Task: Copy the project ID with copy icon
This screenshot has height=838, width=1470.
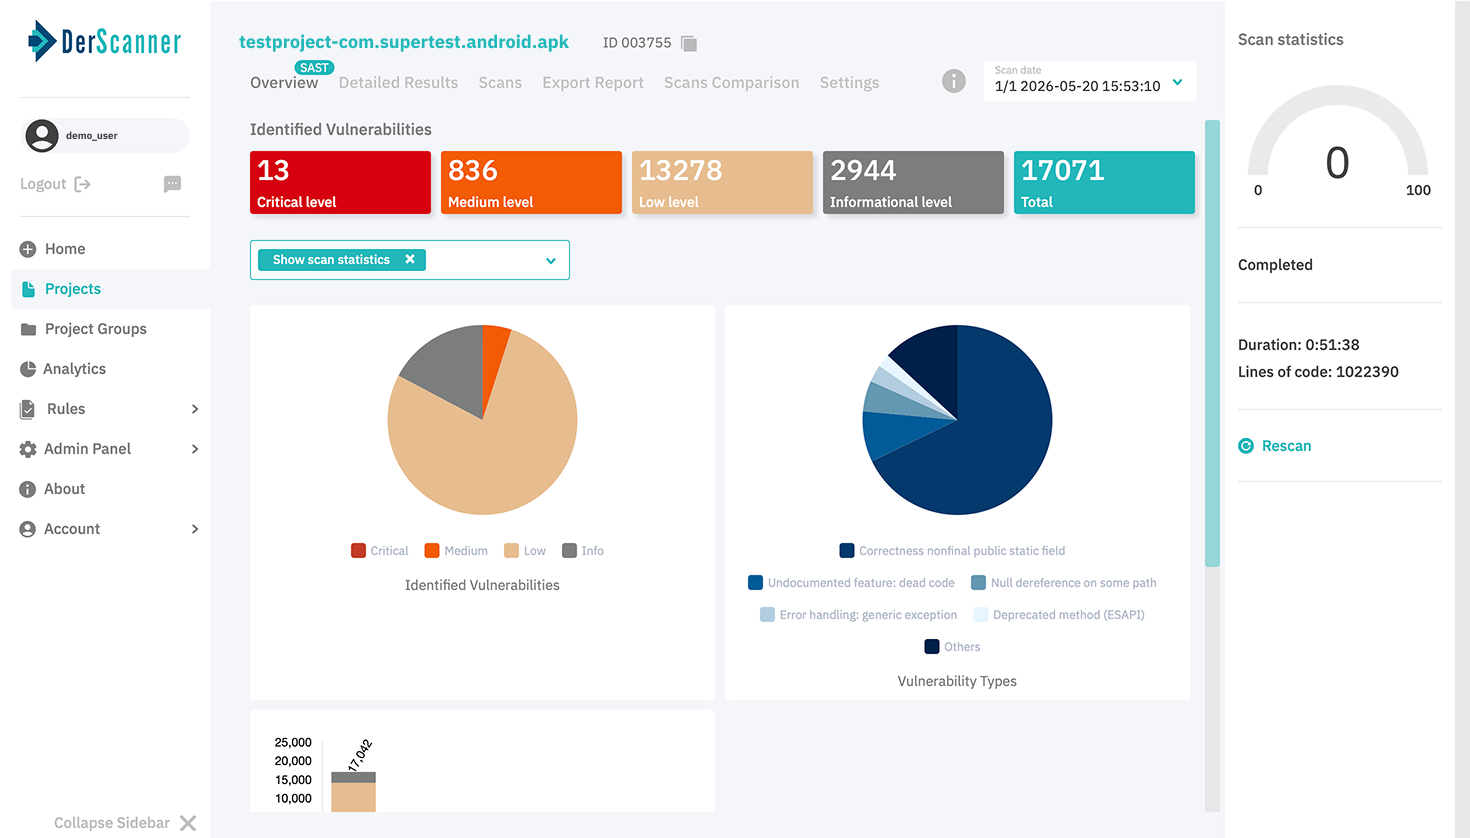Action: pyautogui.click(x=689, y=43)
